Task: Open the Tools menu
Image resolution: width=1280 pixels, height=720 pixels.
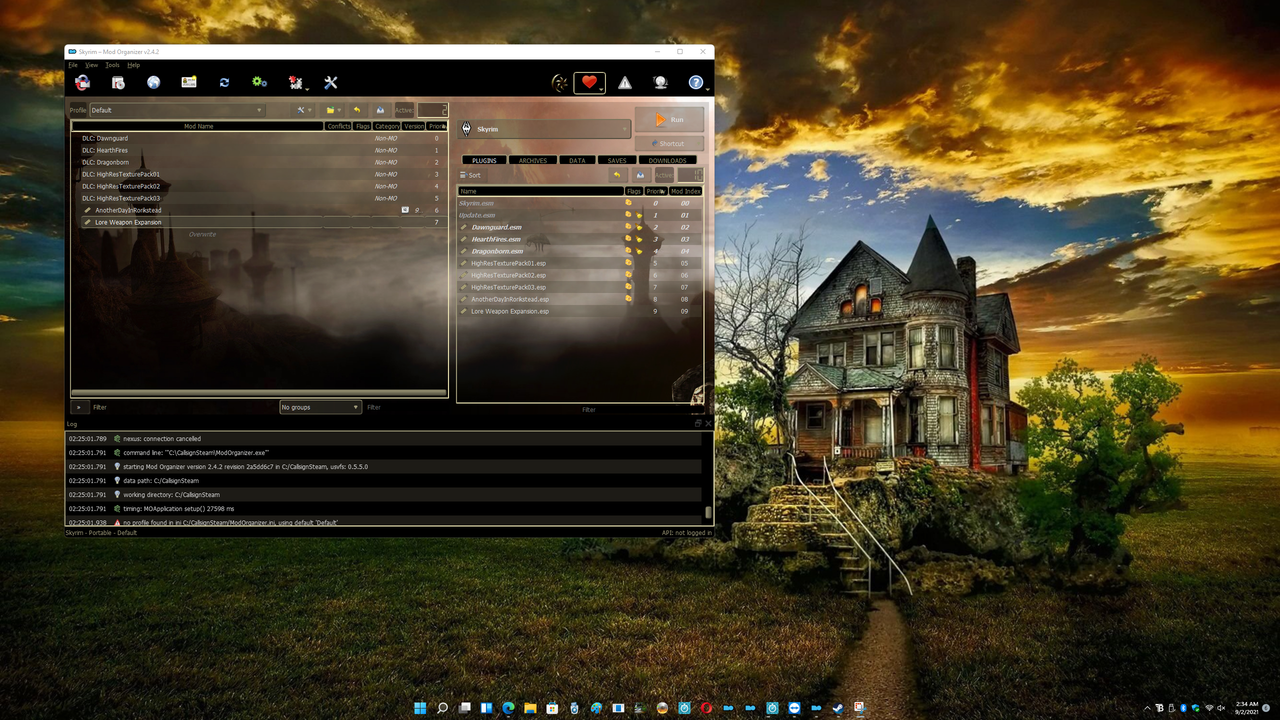Action: pyautogui.click(x=113, y=65)
